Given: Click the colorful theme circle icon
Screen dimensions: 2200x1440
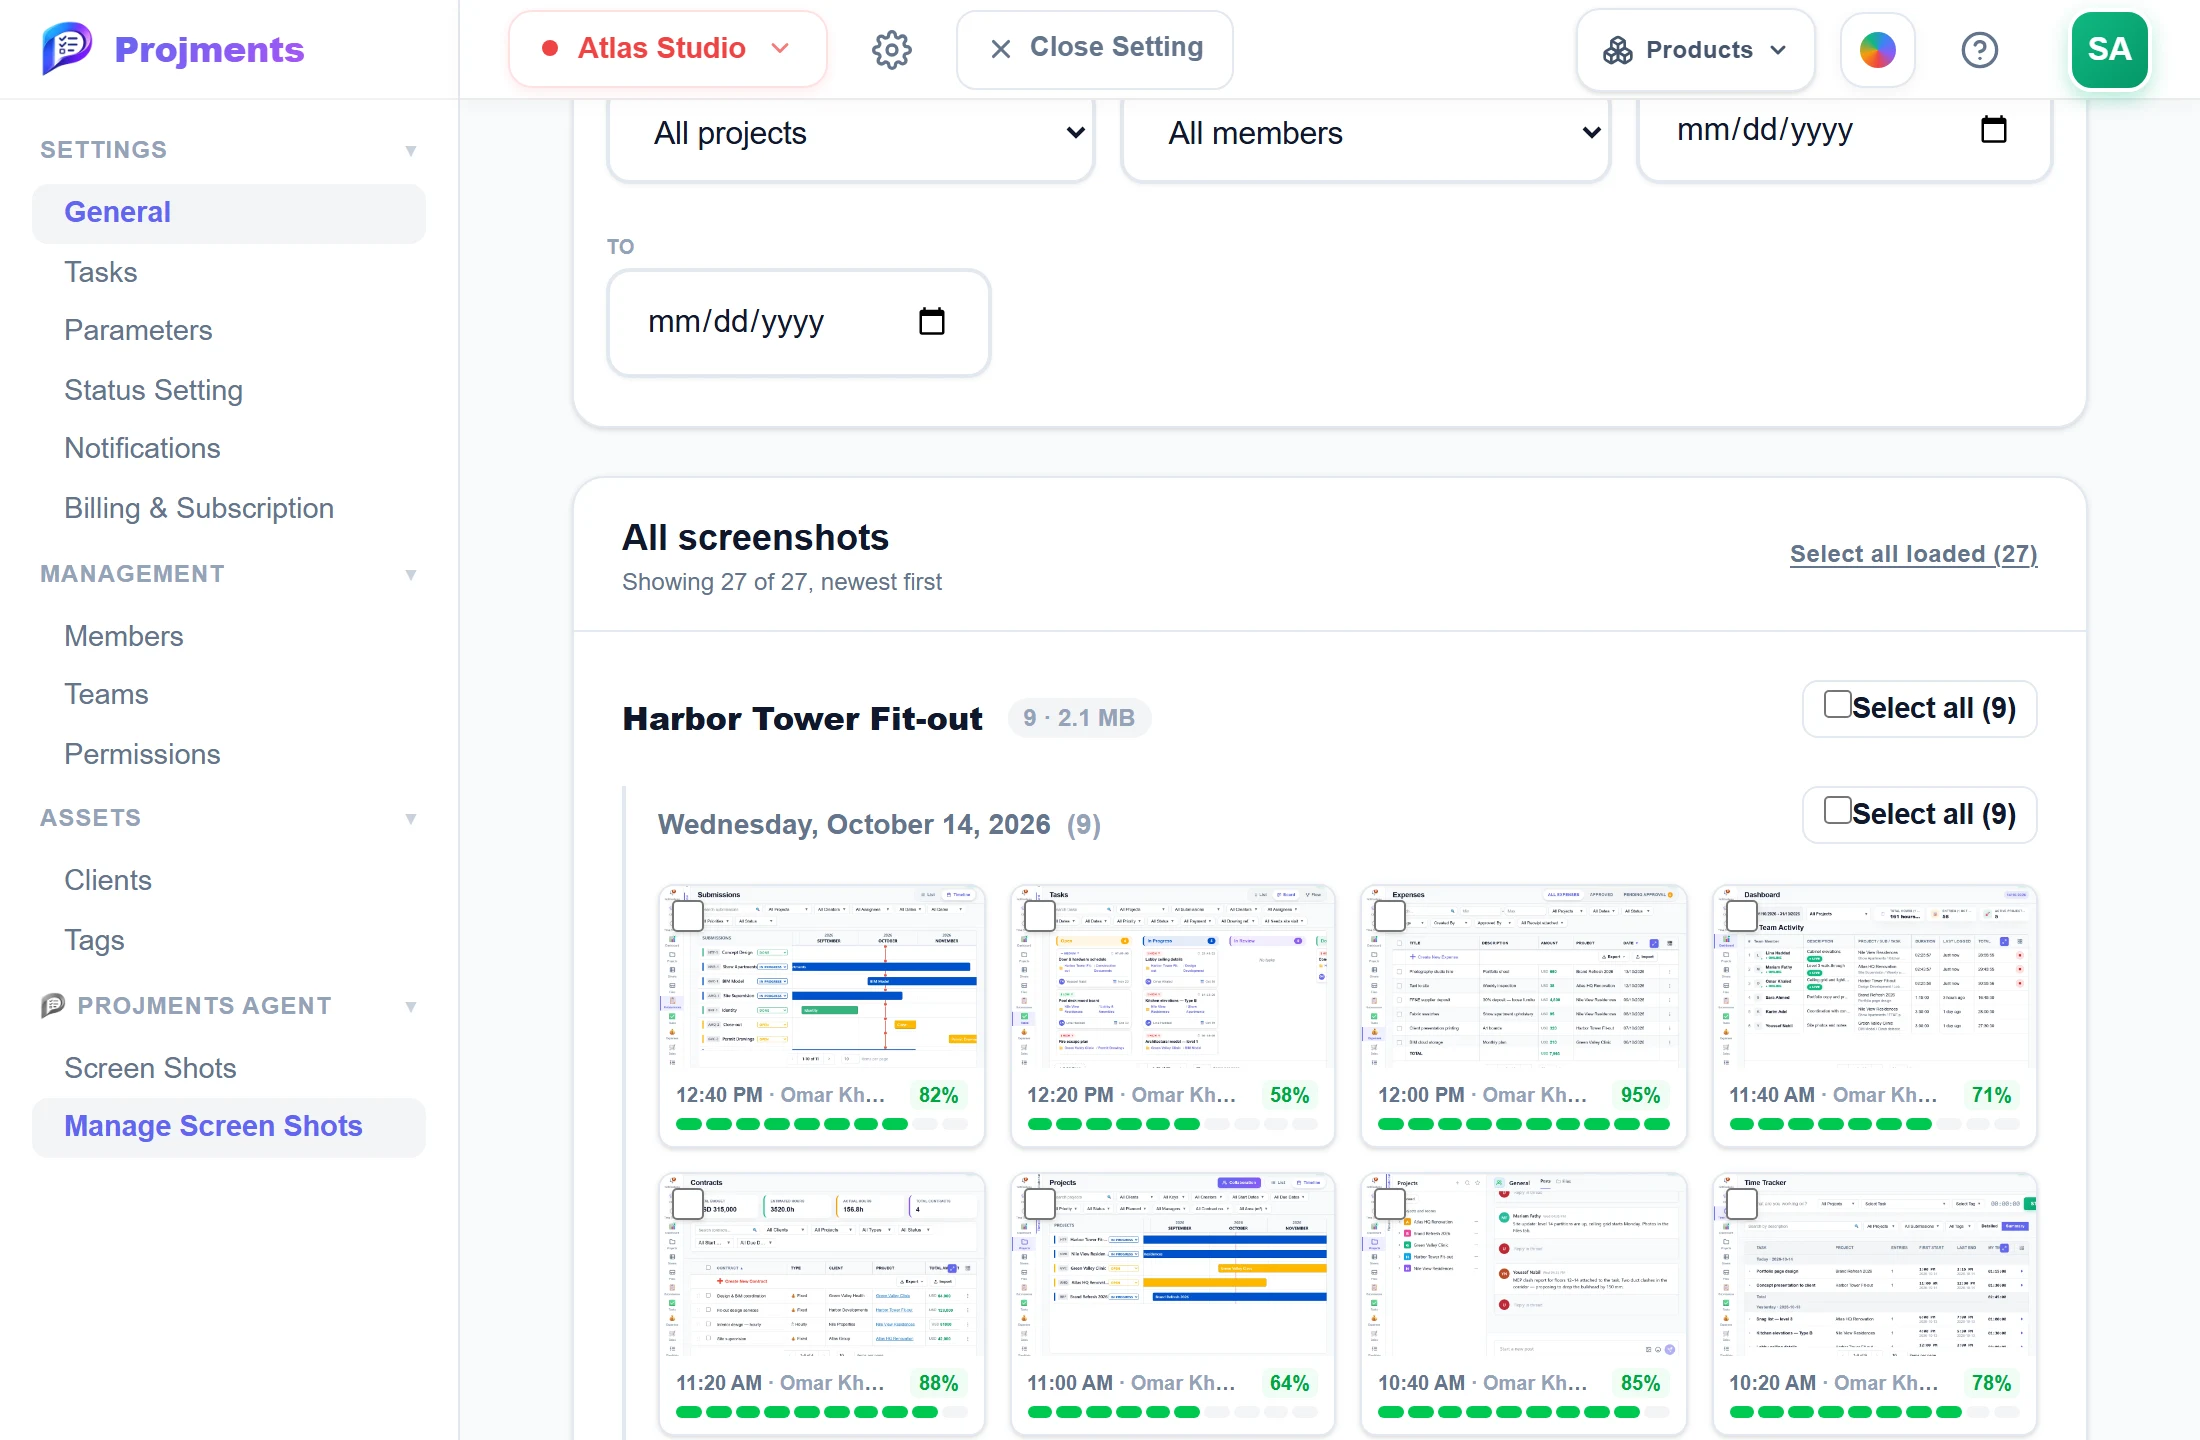Looking at the screenshot, I should click(x=1877, y=49).
